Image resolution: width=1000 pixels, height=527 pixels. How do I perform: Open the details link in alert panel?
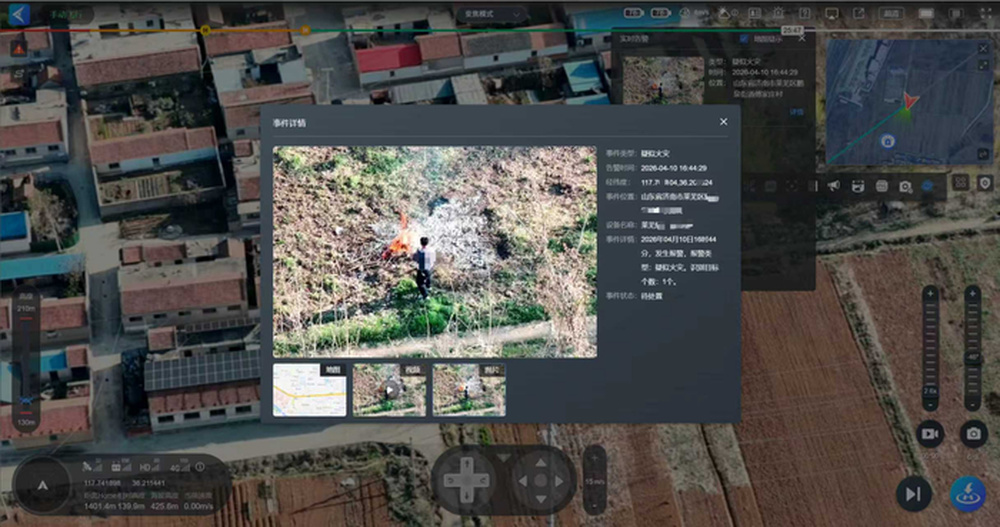click(796, 112)
